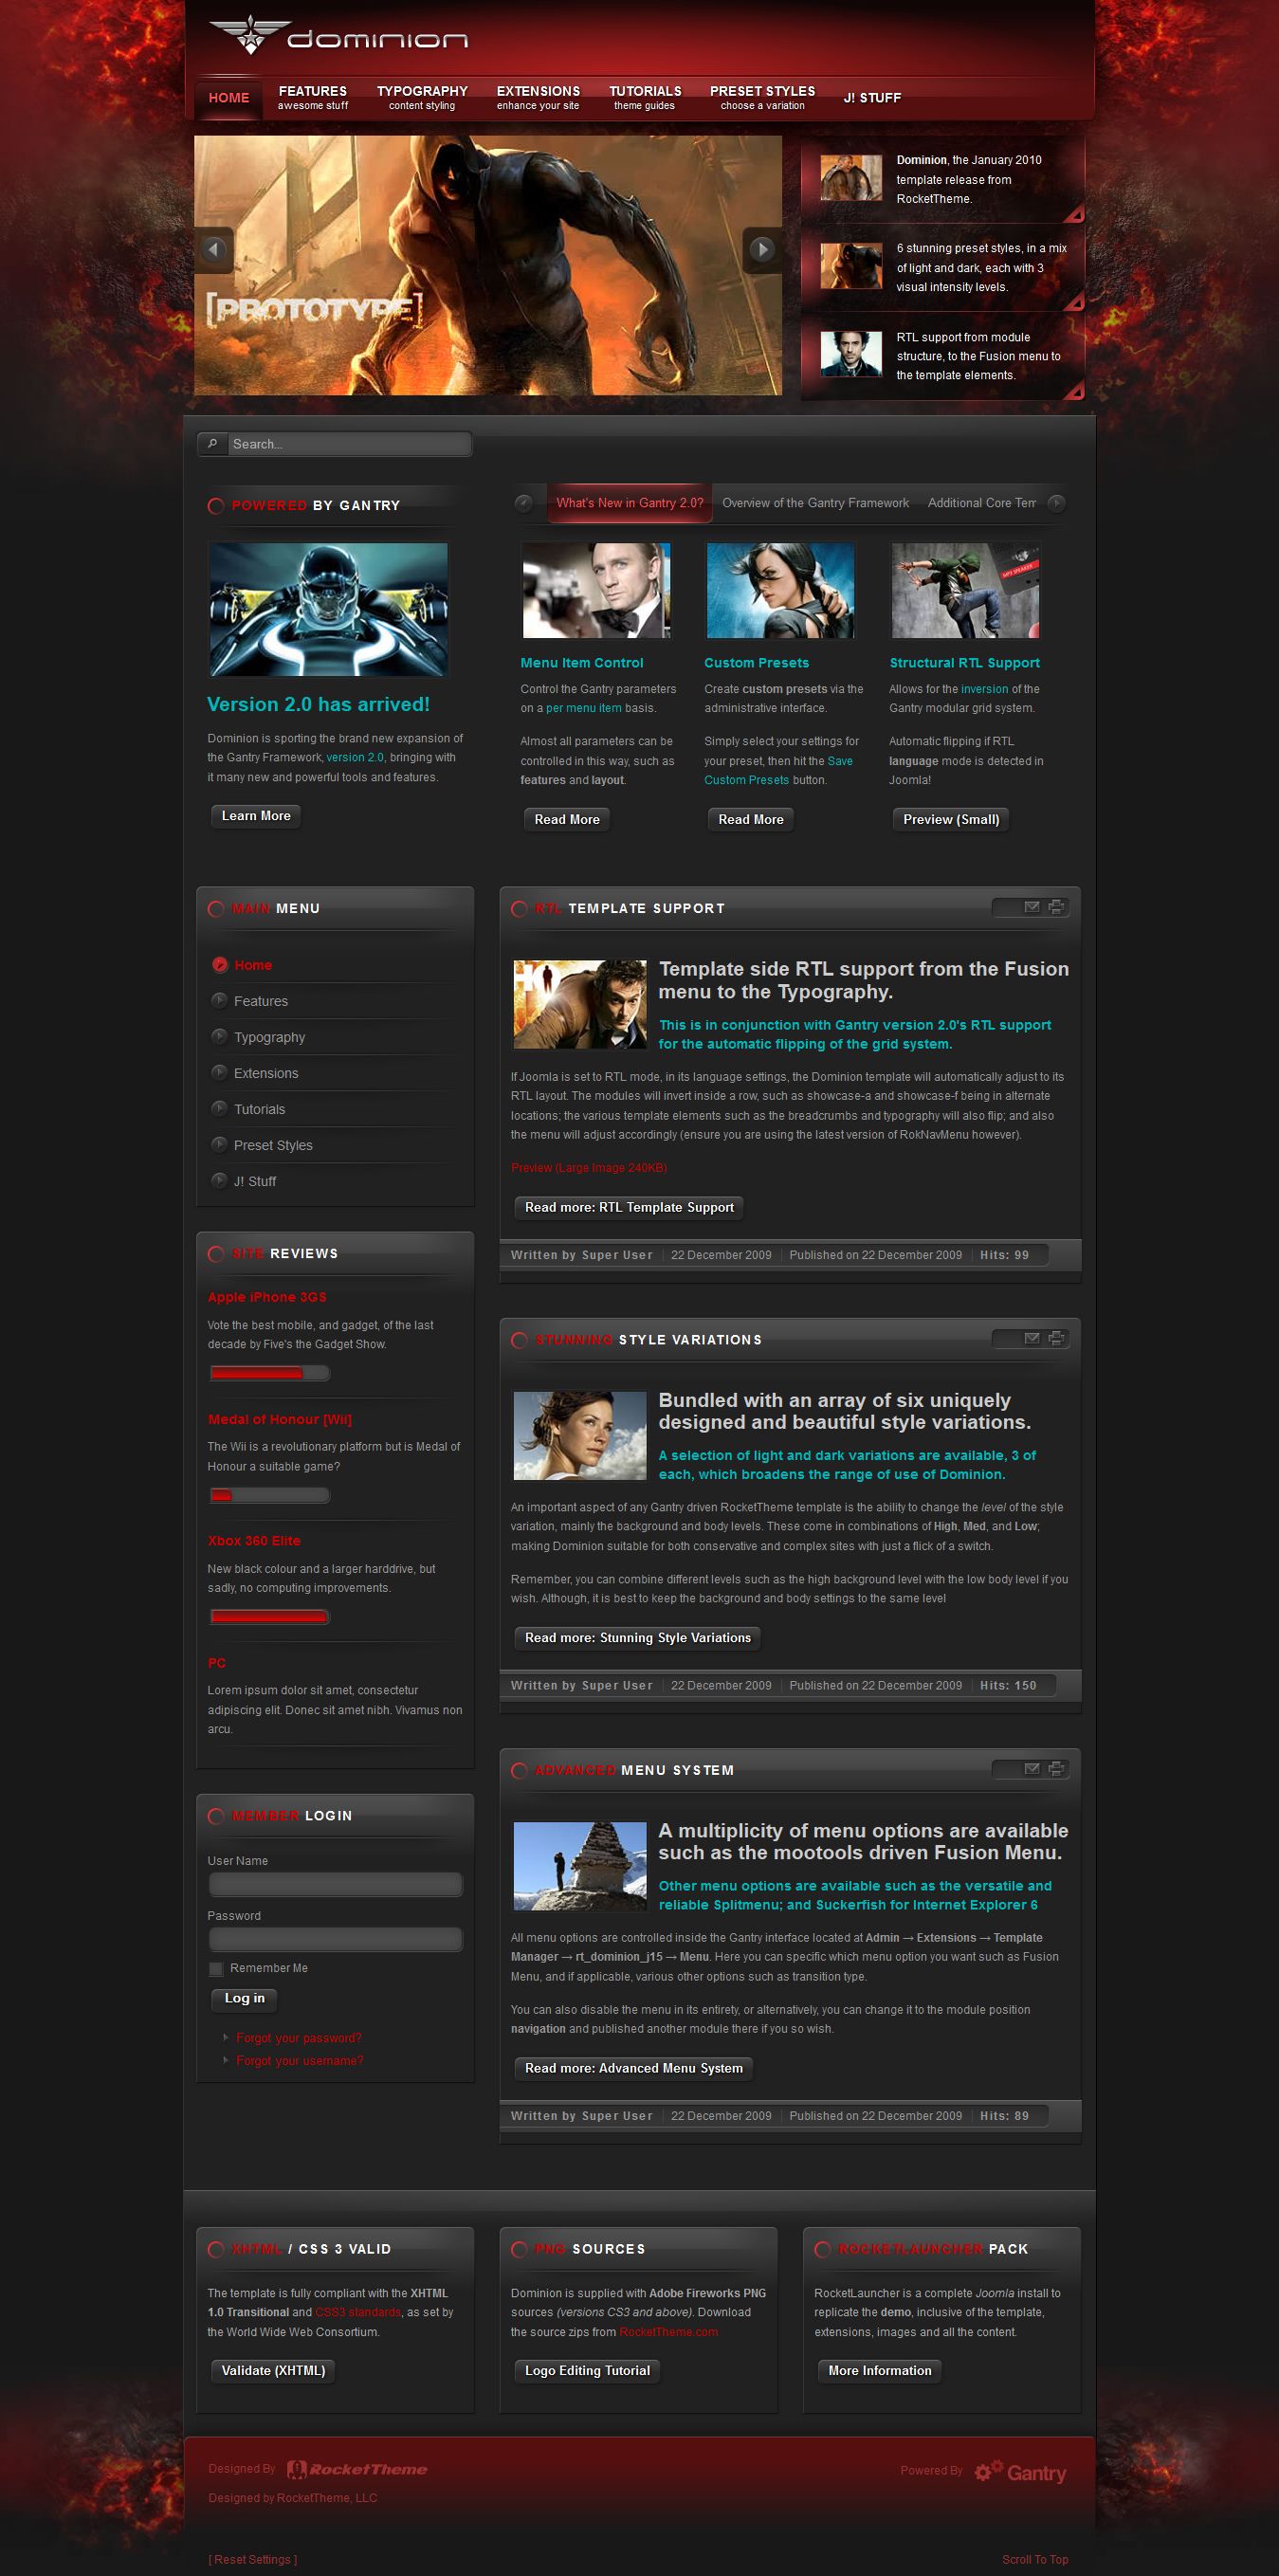Email the Stunning Style Variations article
The height and width of the screenshot is (2576, 1279).
click(1032, 1338)
